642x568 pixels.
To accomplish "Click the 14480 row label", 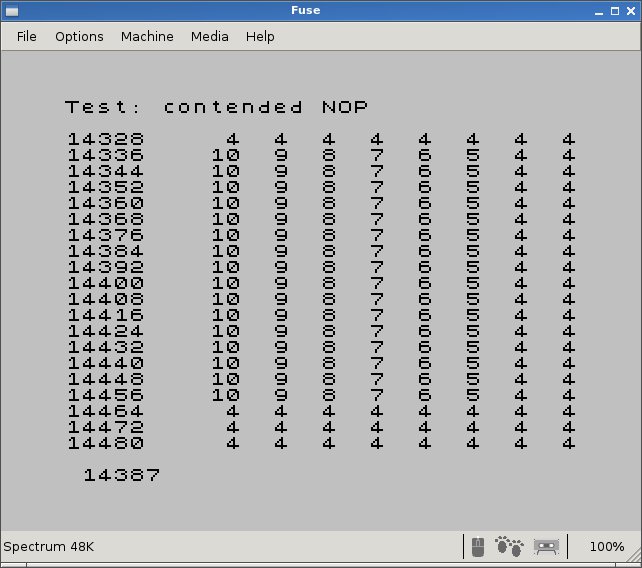I will (105, 443).
